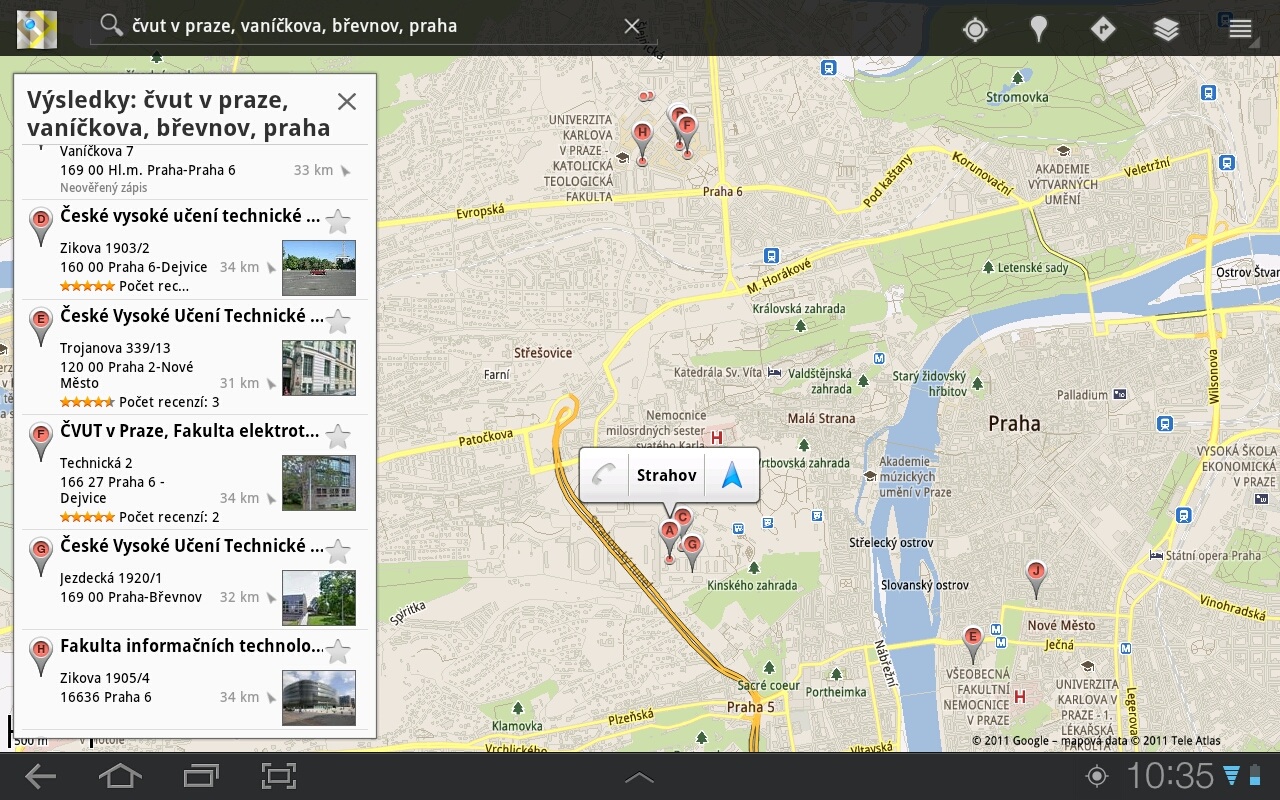Select result F ČVUT v Praze, Fakulta elektrot
This screenshot has width=1280, height=800.
195,472
